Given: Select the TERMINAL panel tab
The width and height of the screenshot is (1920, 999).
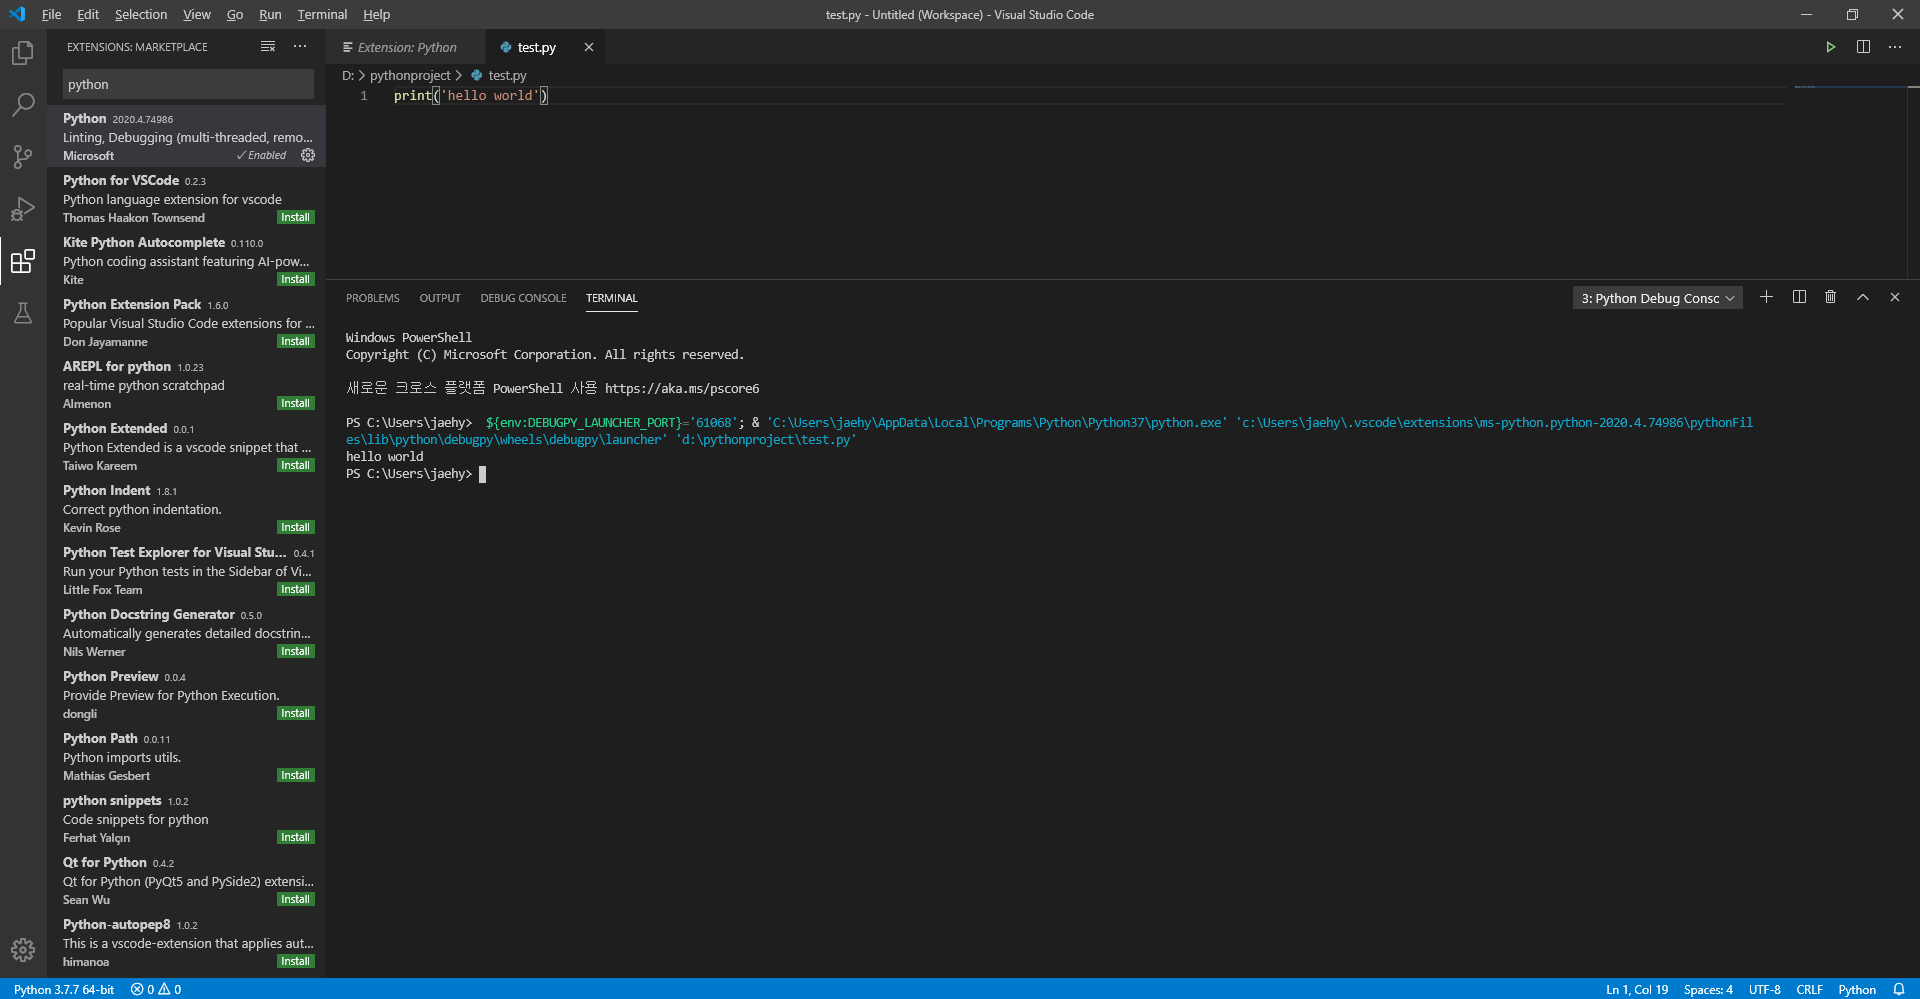Looking at the screenshot, I should [x=611, y=298].
